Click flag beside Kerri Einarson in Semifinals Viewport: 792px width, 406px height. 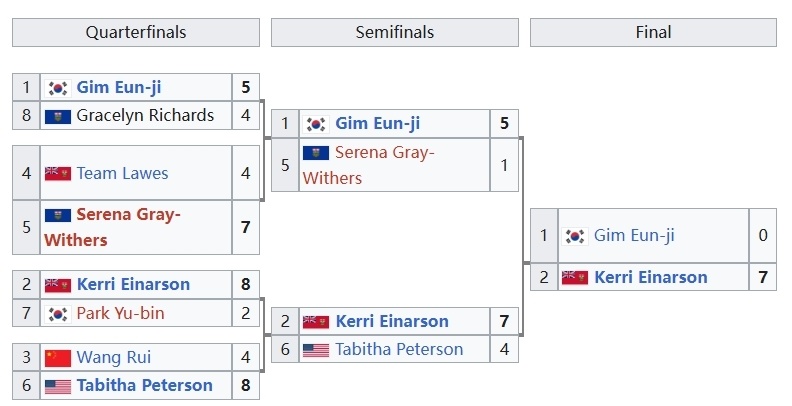pos(316,322)
